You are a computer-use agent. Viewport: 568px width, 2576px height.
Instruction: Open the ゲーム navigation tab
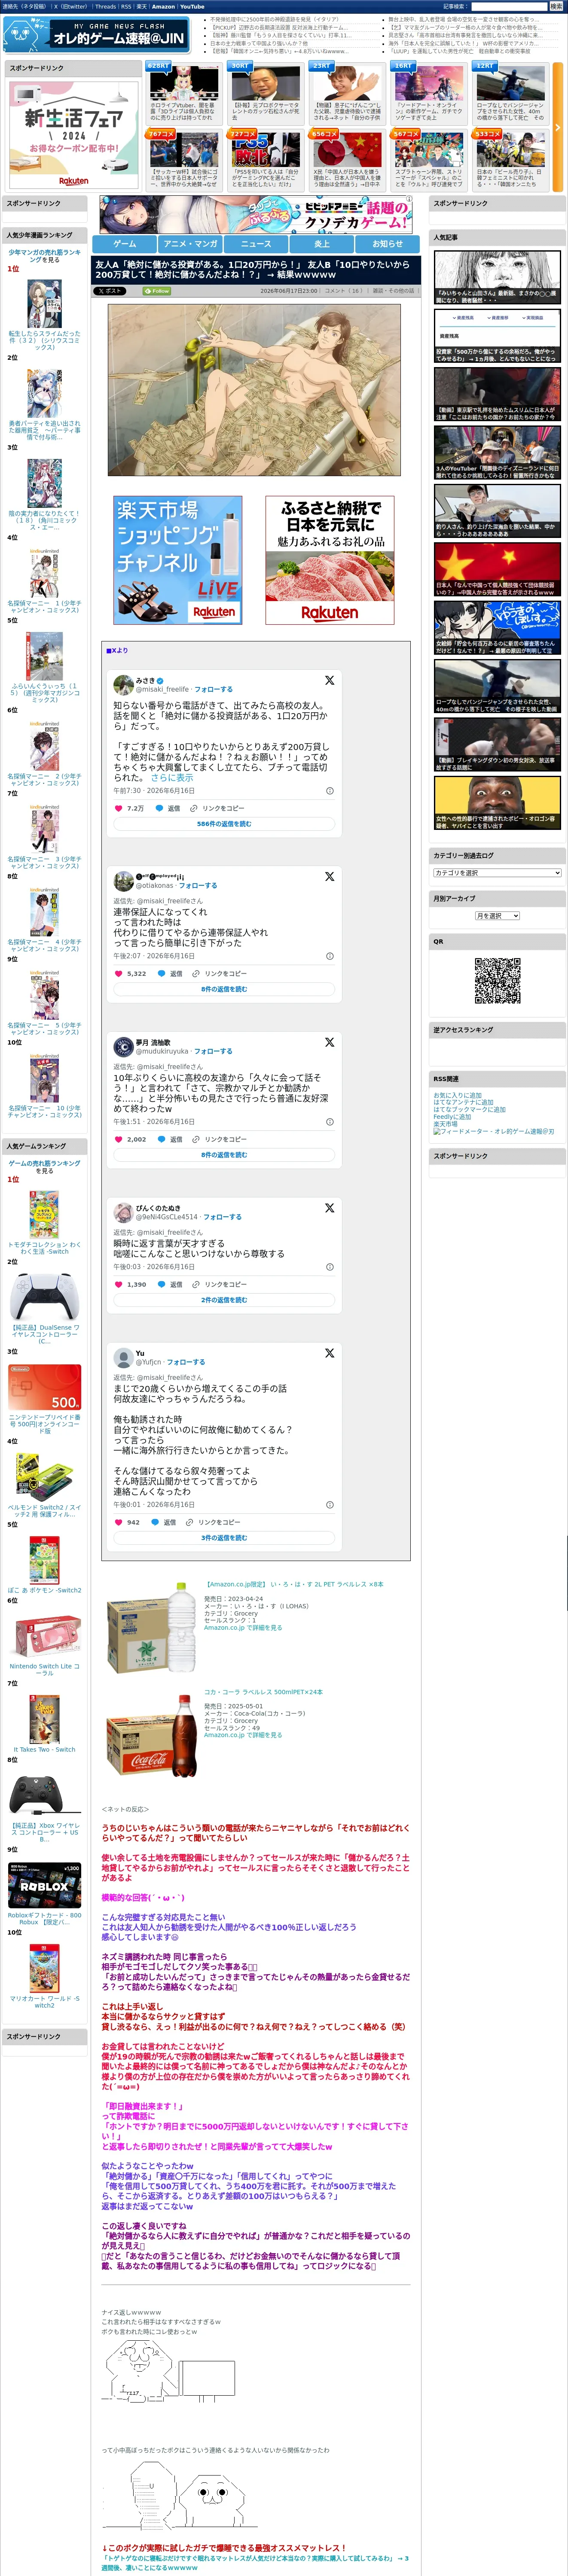pos(125,244)
